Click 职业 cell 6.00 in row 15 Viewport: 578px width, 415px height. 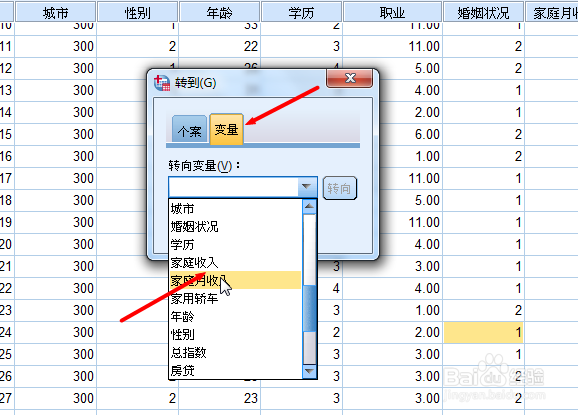coord(393,134)
